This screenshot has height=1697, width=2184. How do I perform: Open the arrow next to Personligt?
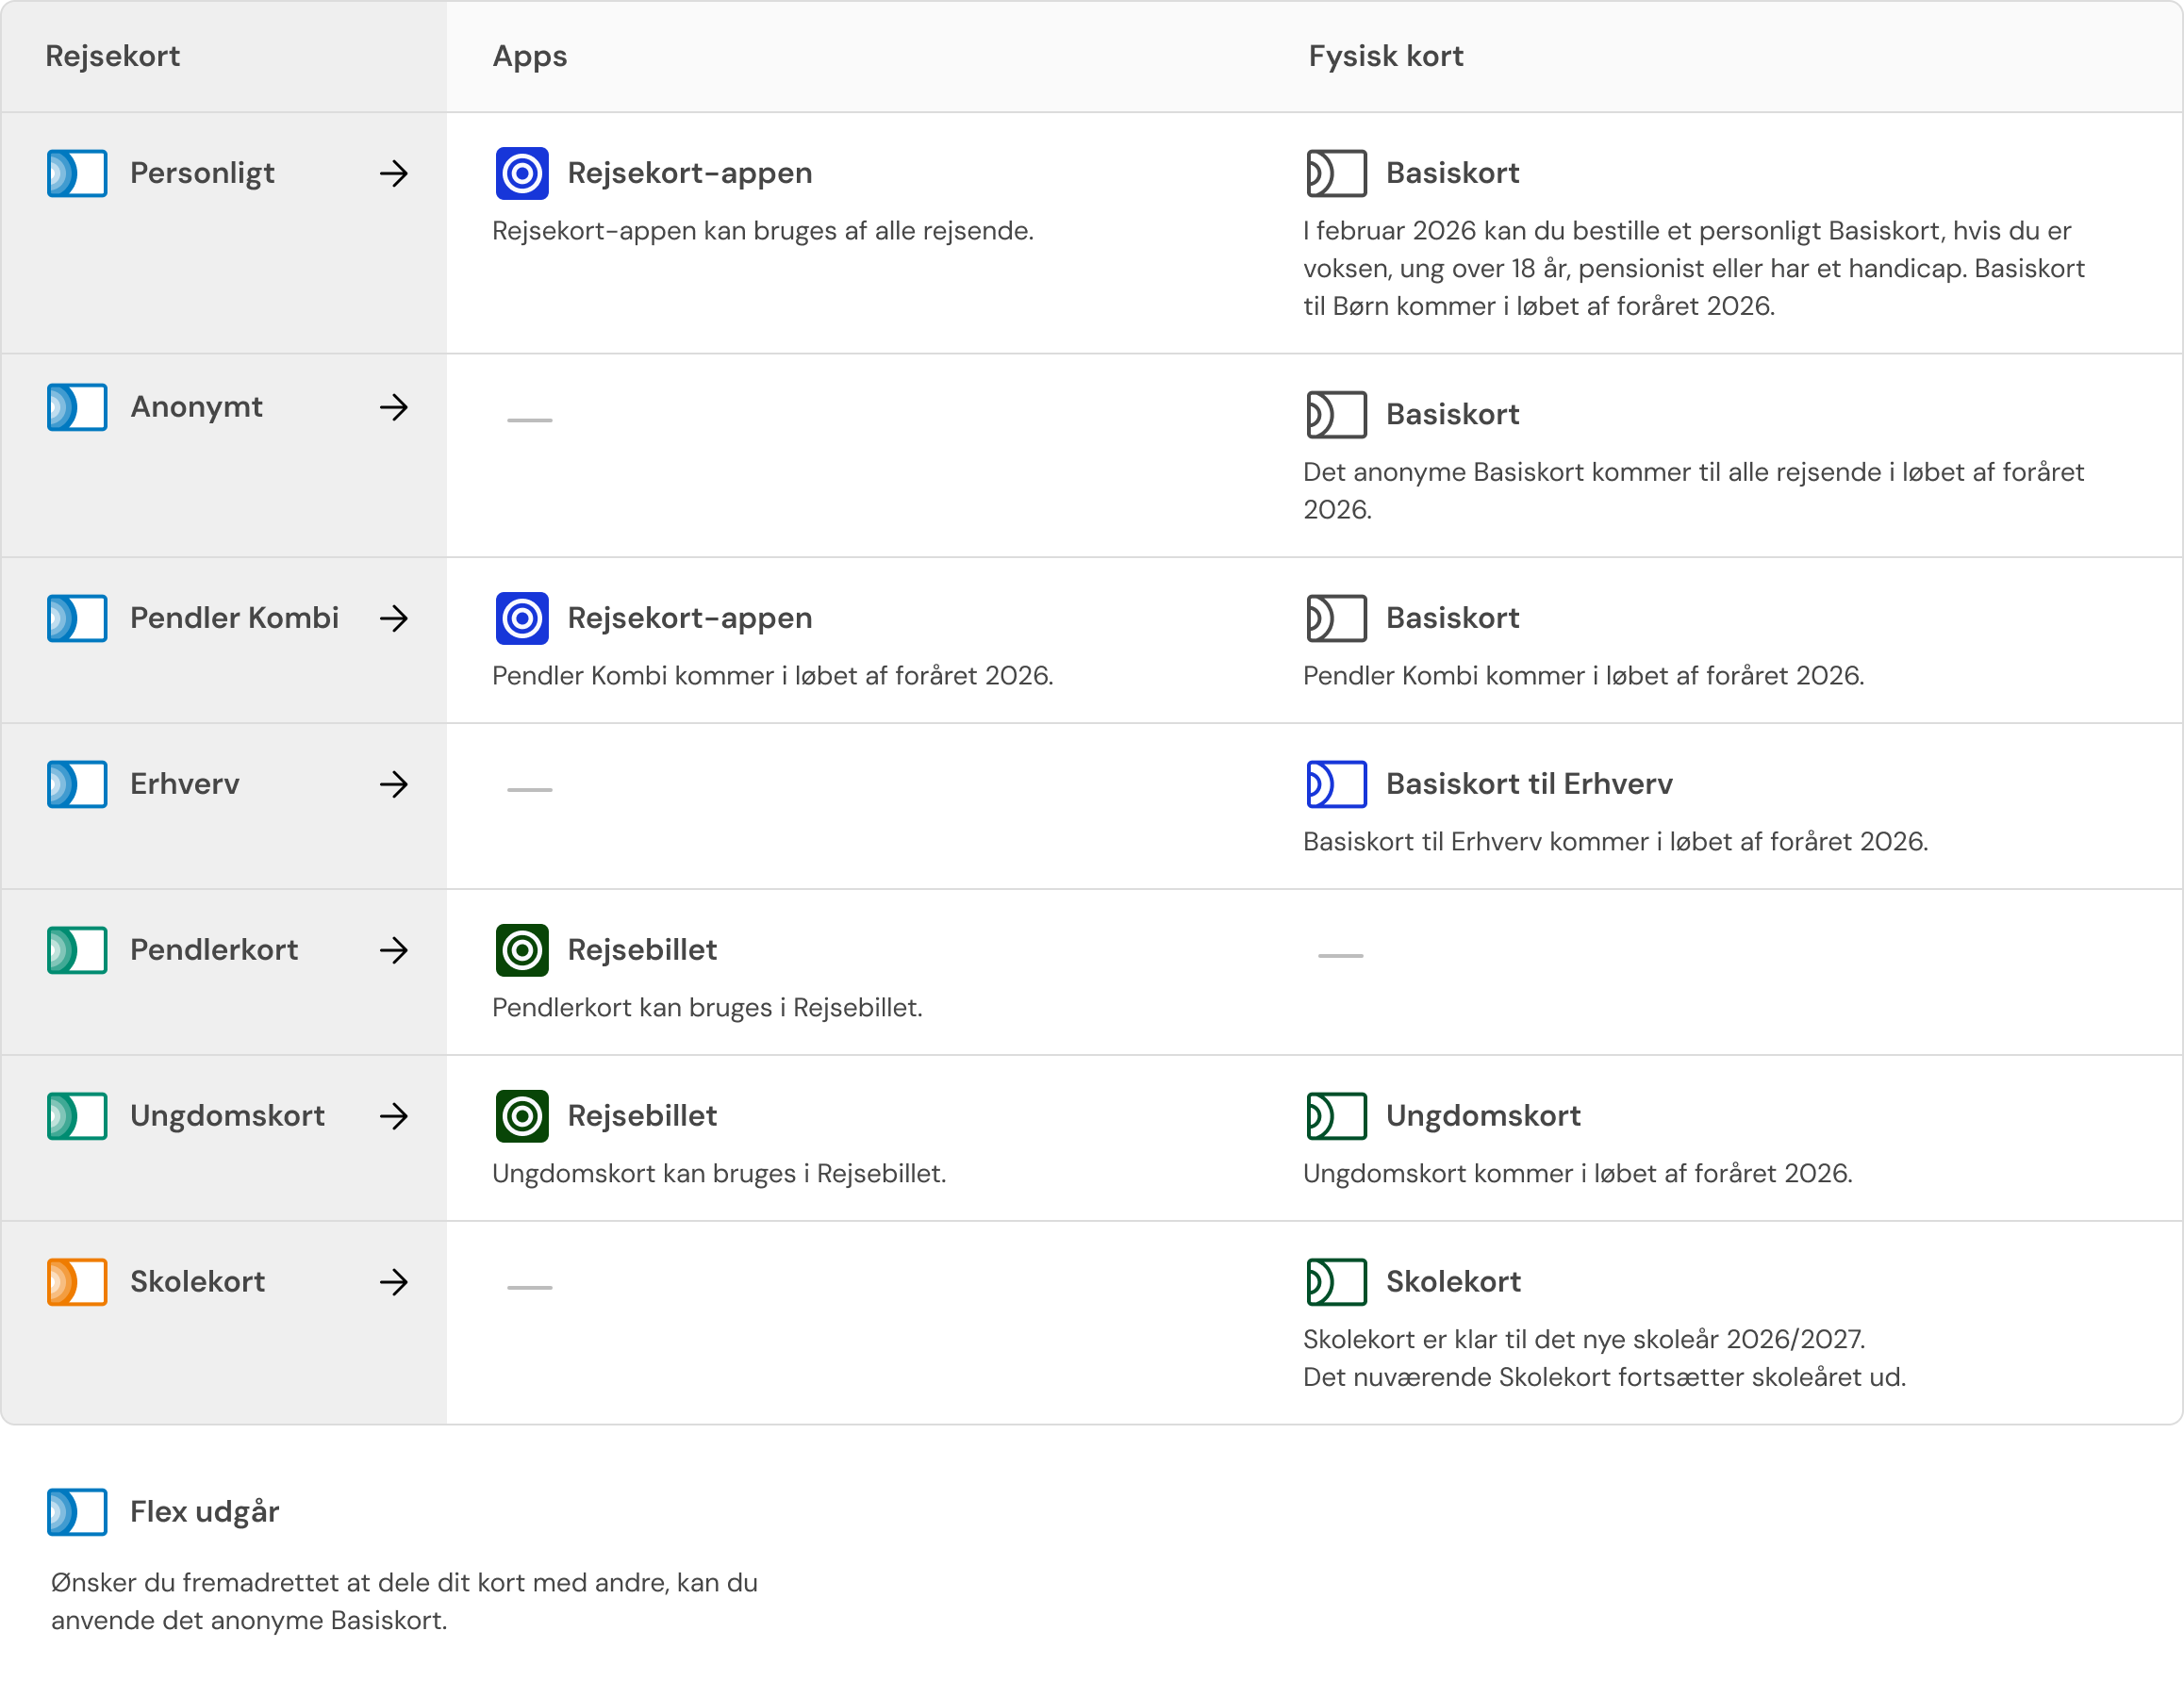(394, 173)
